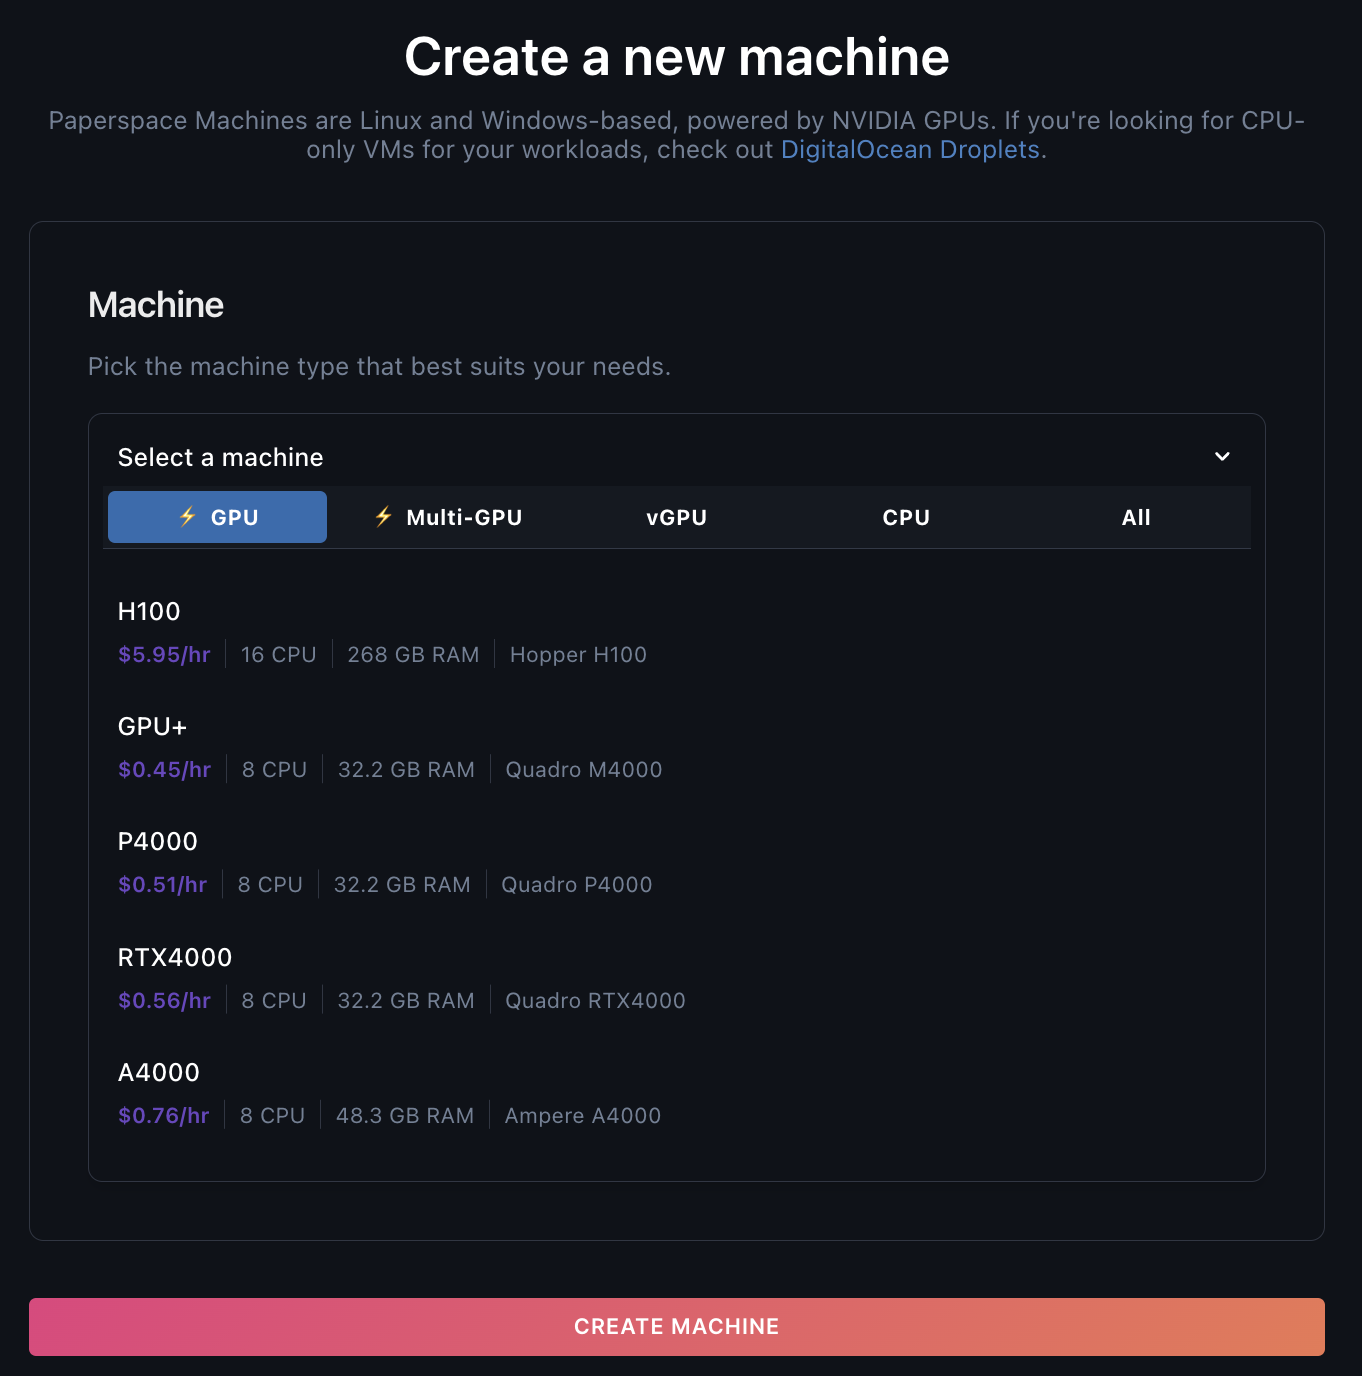This screenshot has width=1362, height=1376.
Task: Click the $0.76/hr price
Action: (163, 1116)
